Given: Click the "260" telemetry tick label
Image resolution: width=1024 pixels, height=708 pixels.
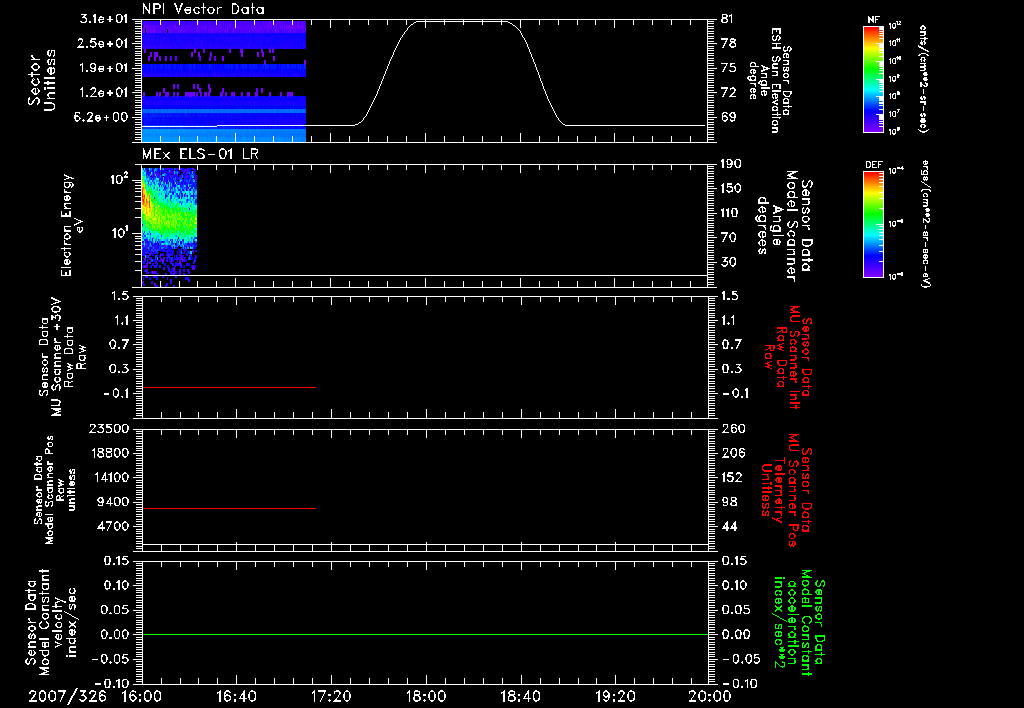Looking at the screenshot, I should [x=733, y=428].
